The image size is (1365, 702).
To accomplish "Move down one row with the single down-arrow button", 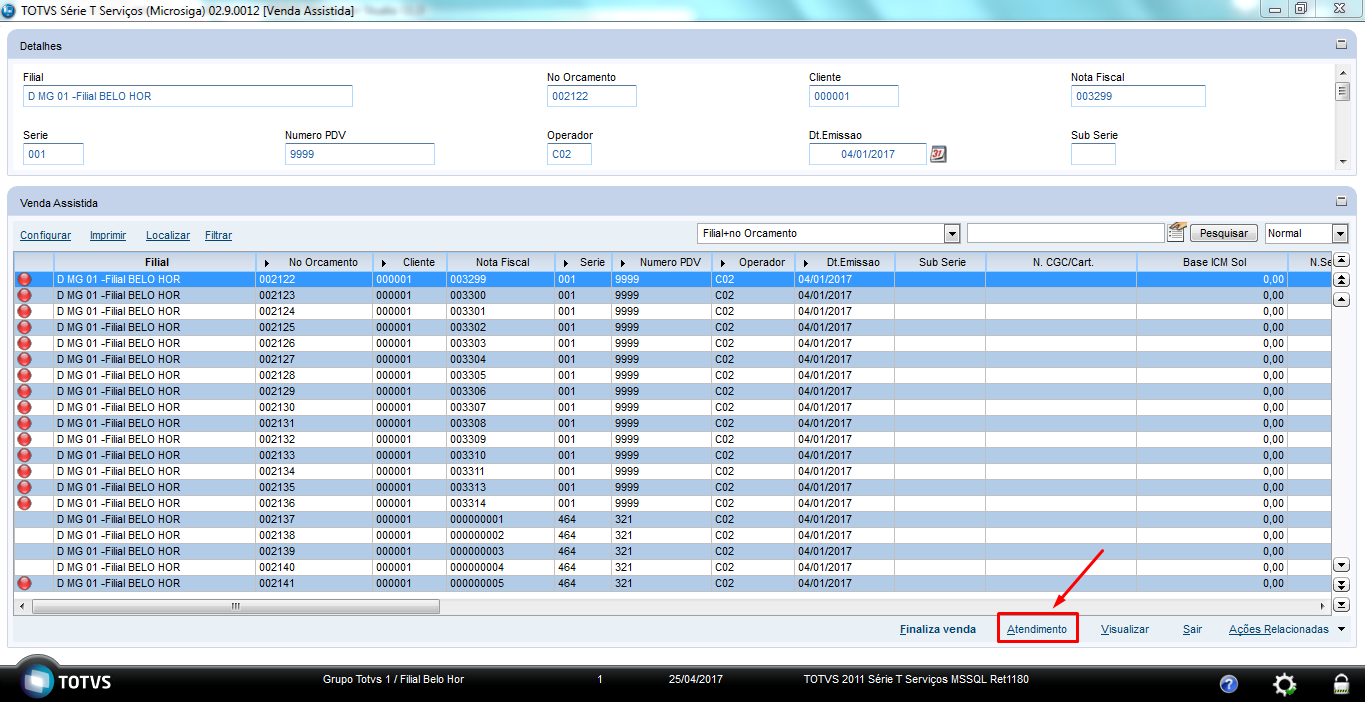I will [1342, 566].
